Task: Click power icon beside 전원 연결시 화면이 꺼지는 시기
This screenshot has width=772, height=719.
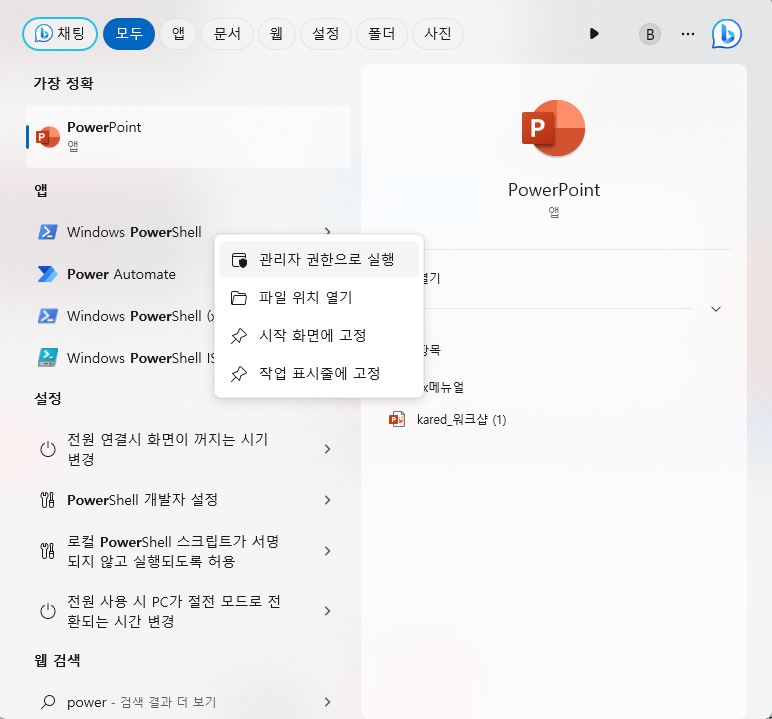Action: [48, 449]
